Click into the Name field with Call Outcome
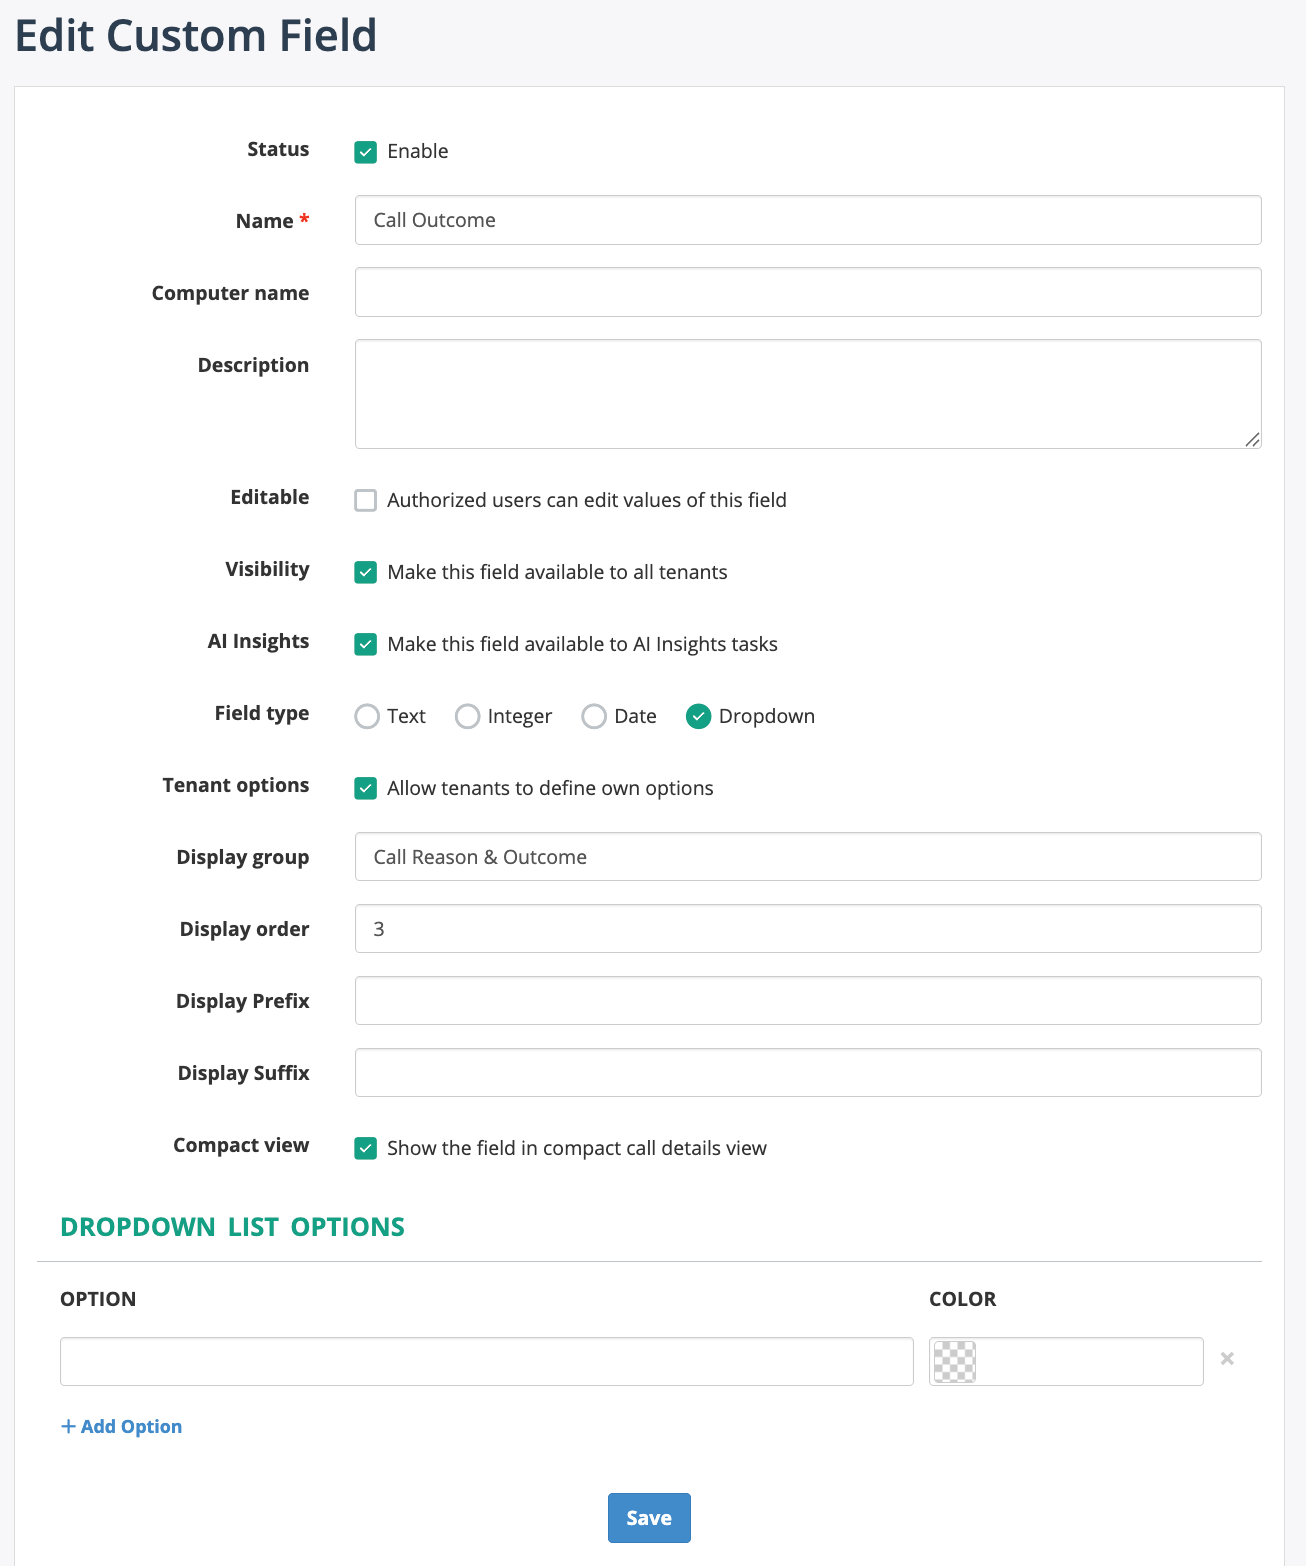Viewport: 1306px width, 1566px height. (x=807, y=220)
